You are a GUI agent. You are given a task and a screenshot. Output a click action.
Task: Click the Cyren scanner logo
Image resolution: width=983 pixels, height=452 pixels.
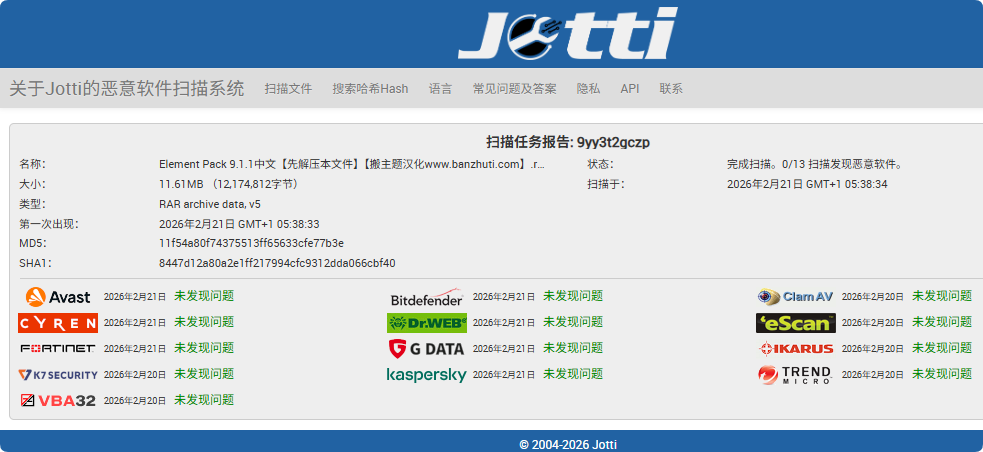pyautogui.click(x=58, y=323)
